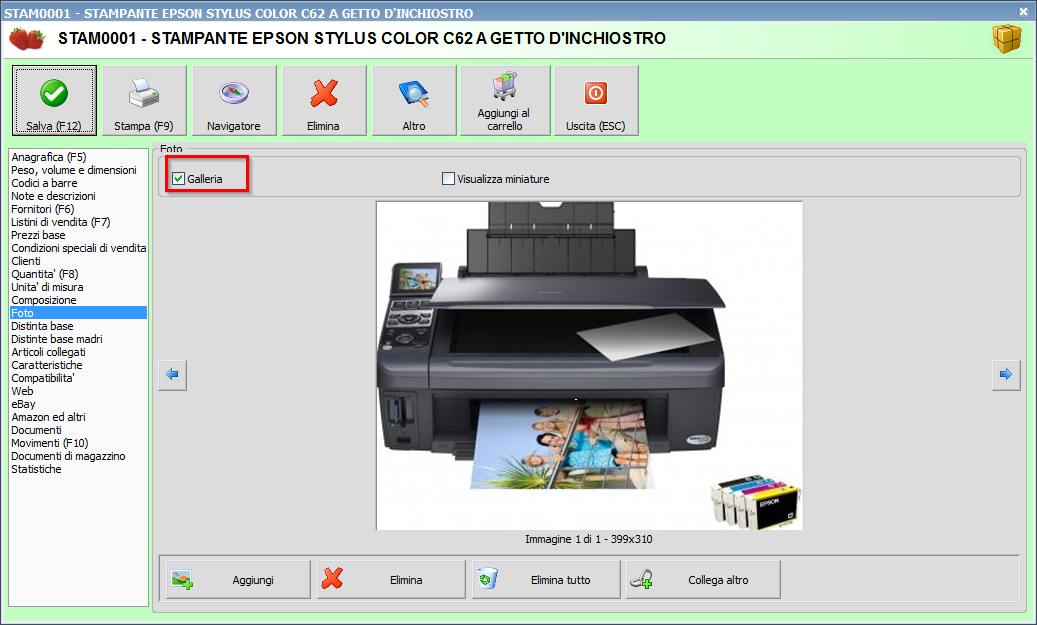Click the Epson printer product image
The height and width of the screenshot is (625, 1037).
pos(589,366)
